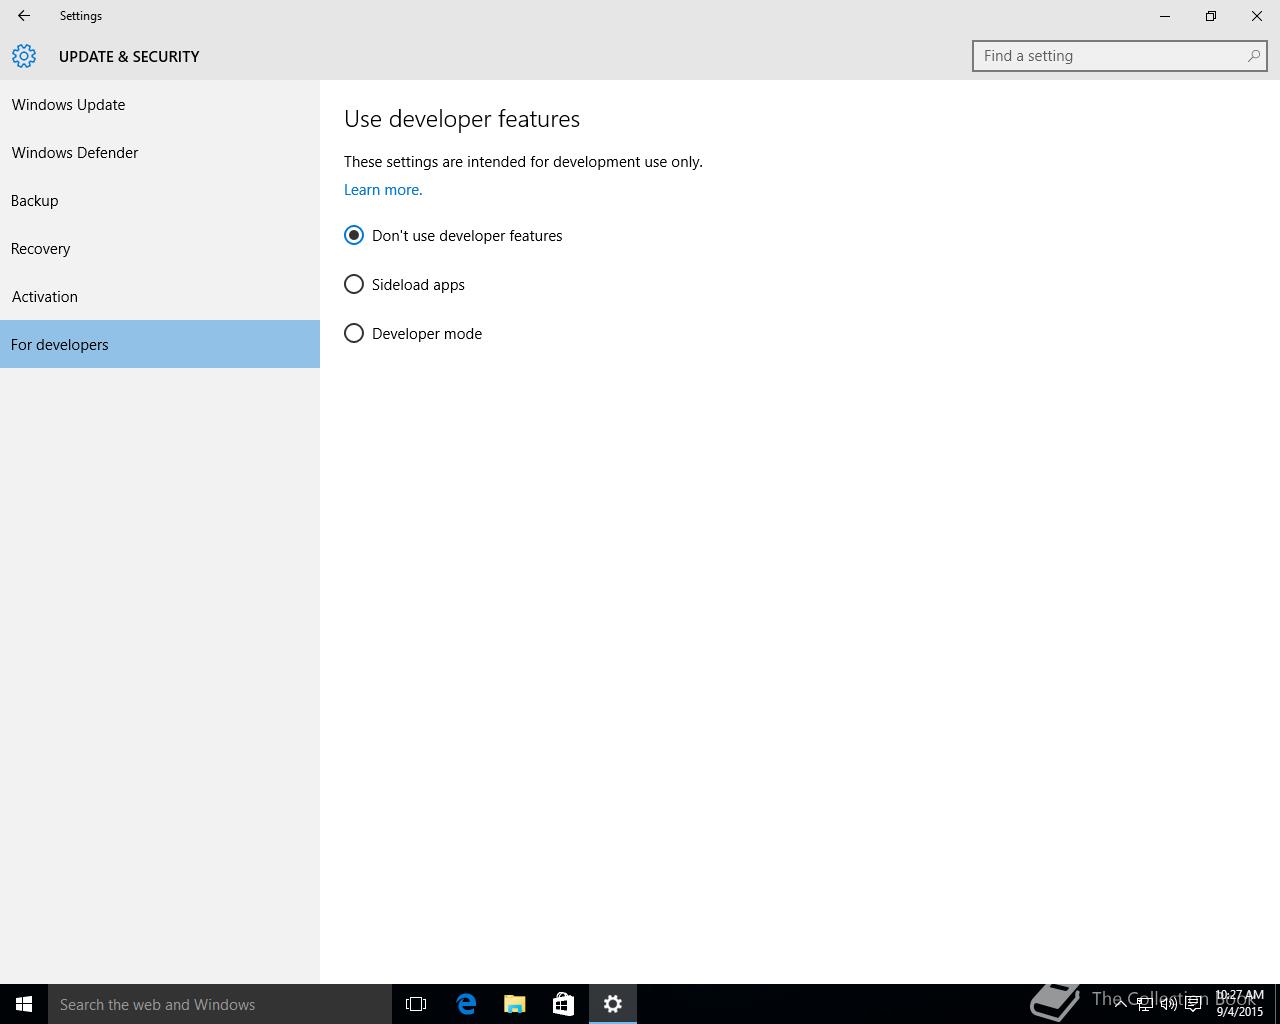Go to the Backup section
Viewport: 1280px width, 1024px height.
pos(160,201)
